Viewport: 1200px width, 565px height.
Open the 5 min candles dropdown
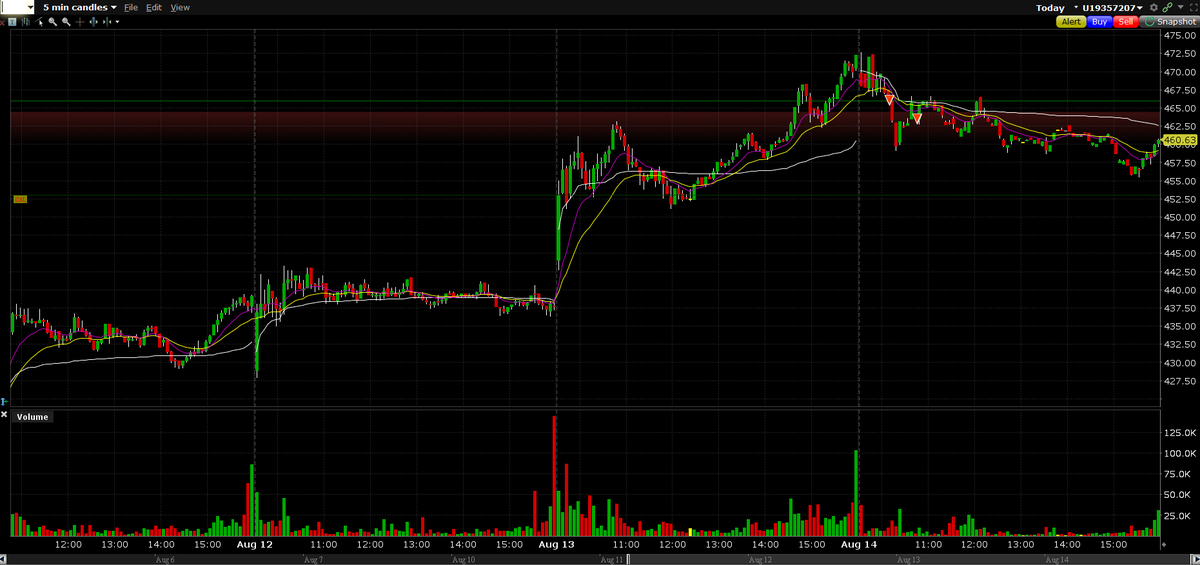(79, 7)
